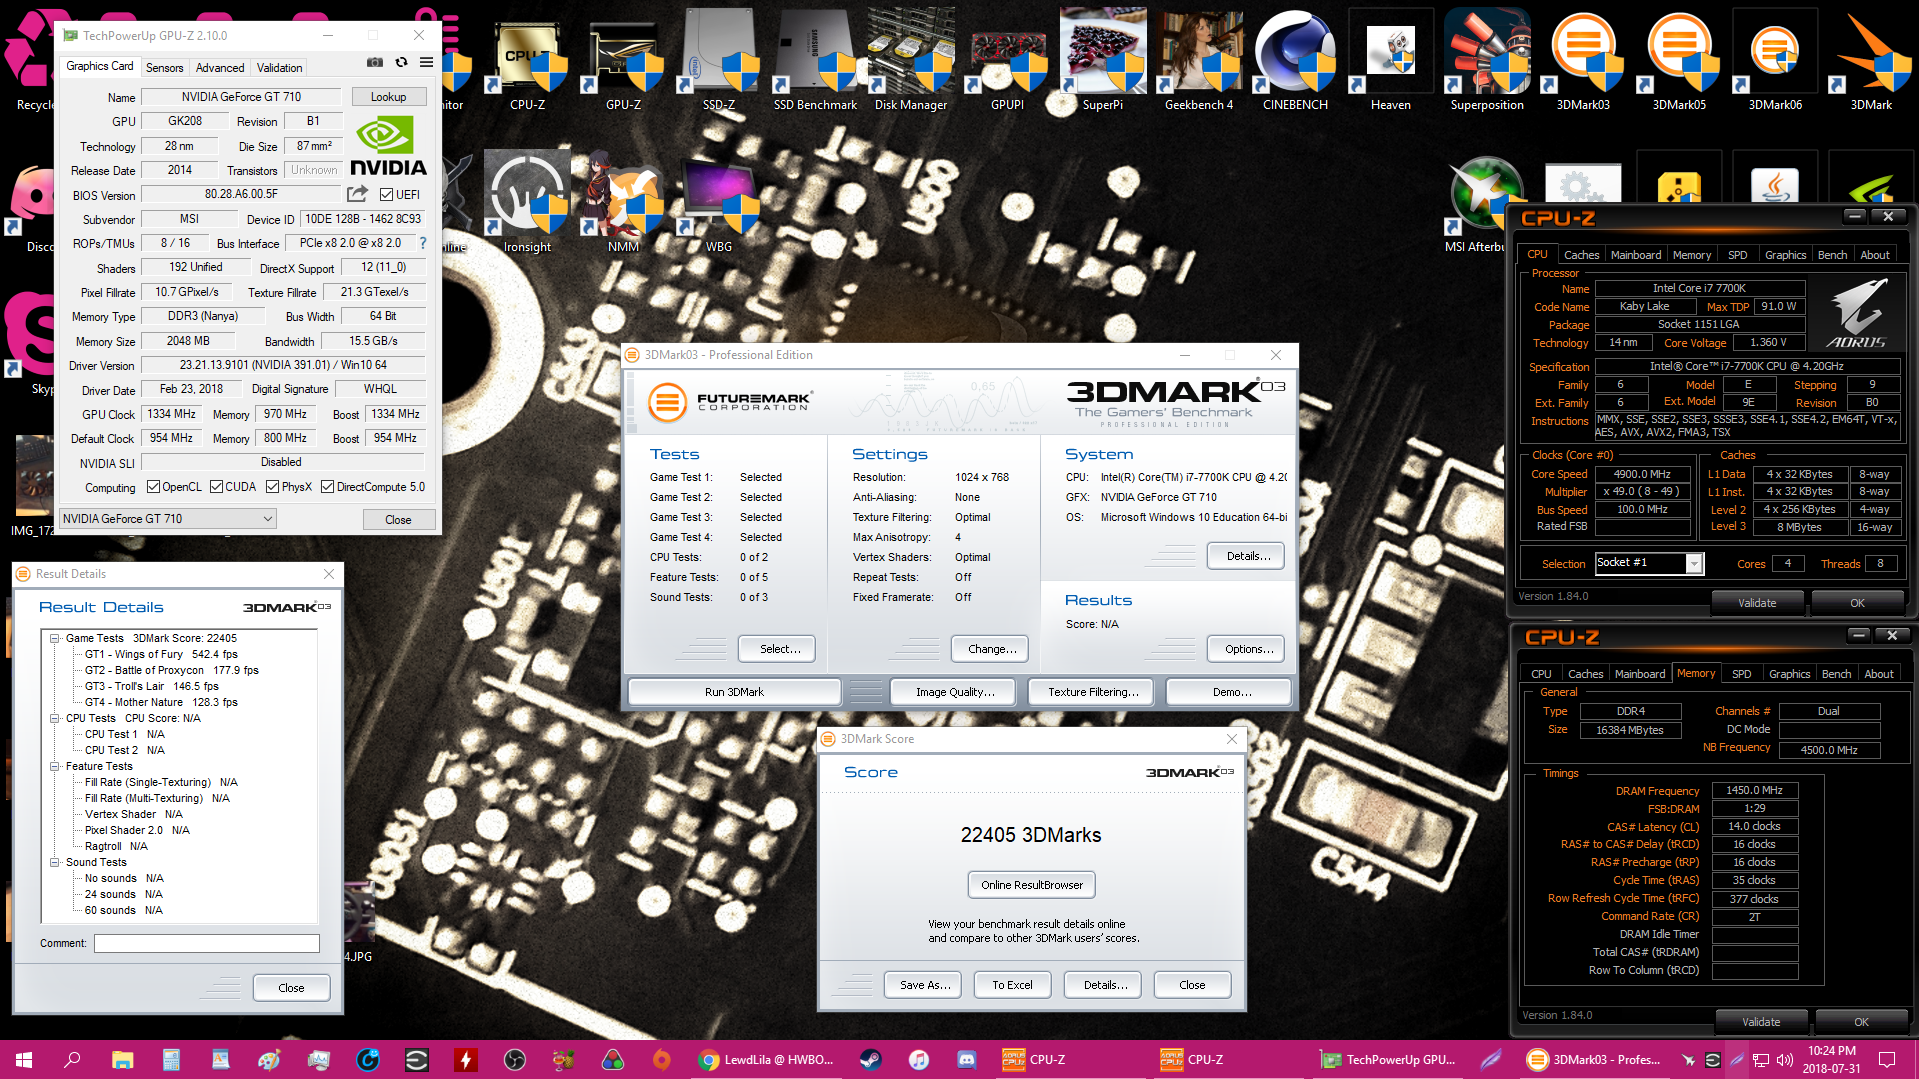Open the WBG desktop shortcut
Screen dimensions: 1919x1079
[x=719, y=203]
